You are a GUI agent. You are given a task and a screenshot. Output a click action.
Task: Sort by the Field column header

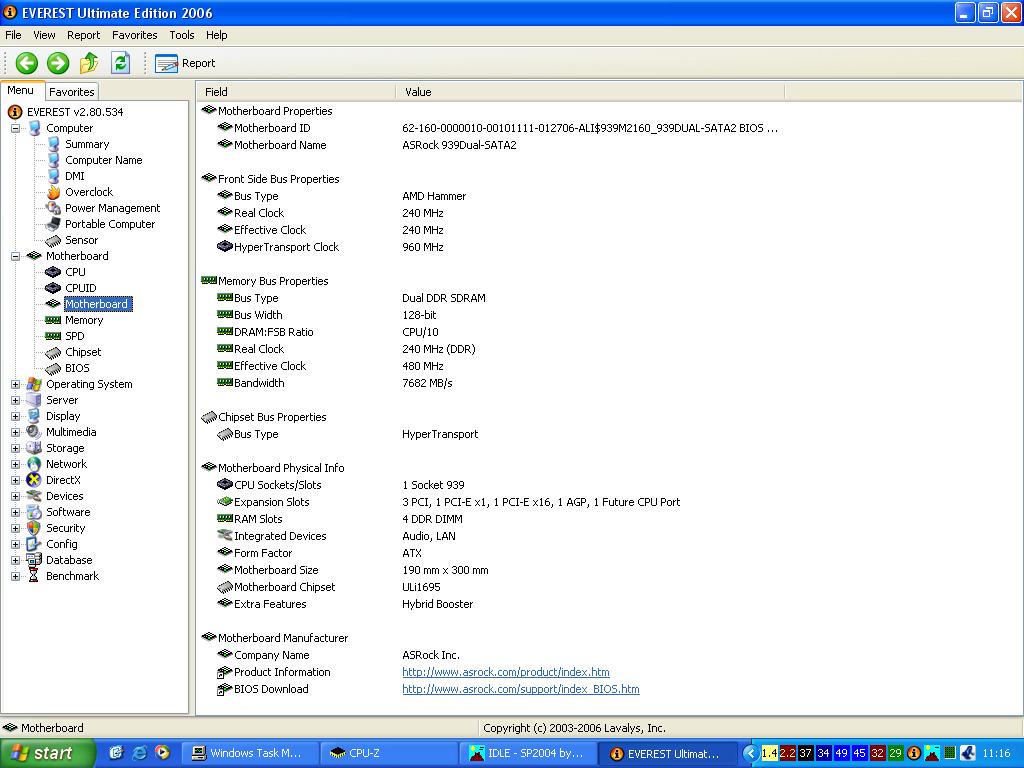296,92
